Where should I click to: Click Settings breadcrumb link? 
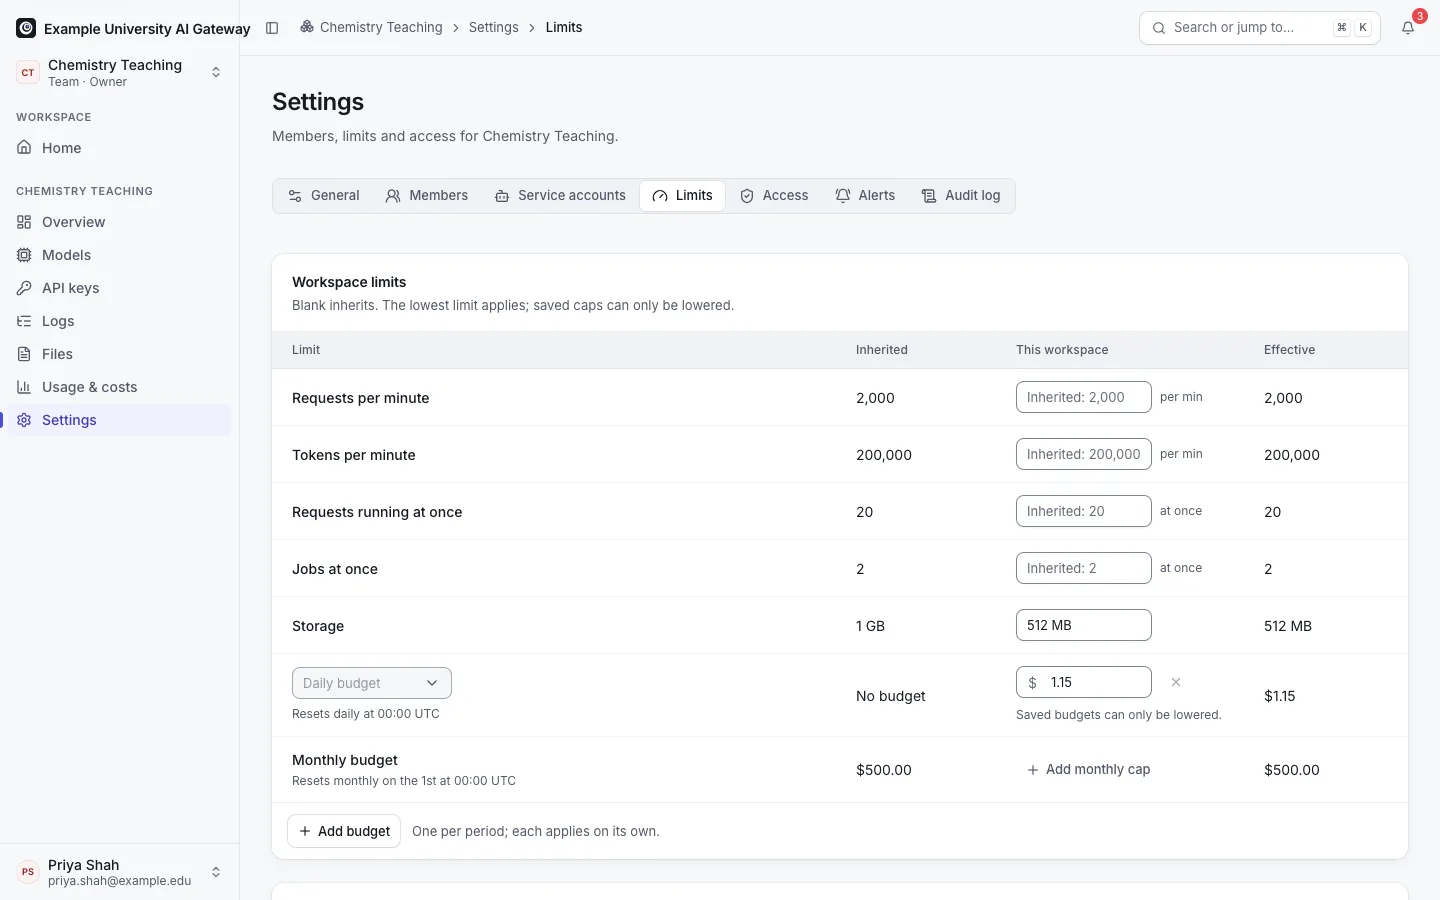tap(494, 27)
